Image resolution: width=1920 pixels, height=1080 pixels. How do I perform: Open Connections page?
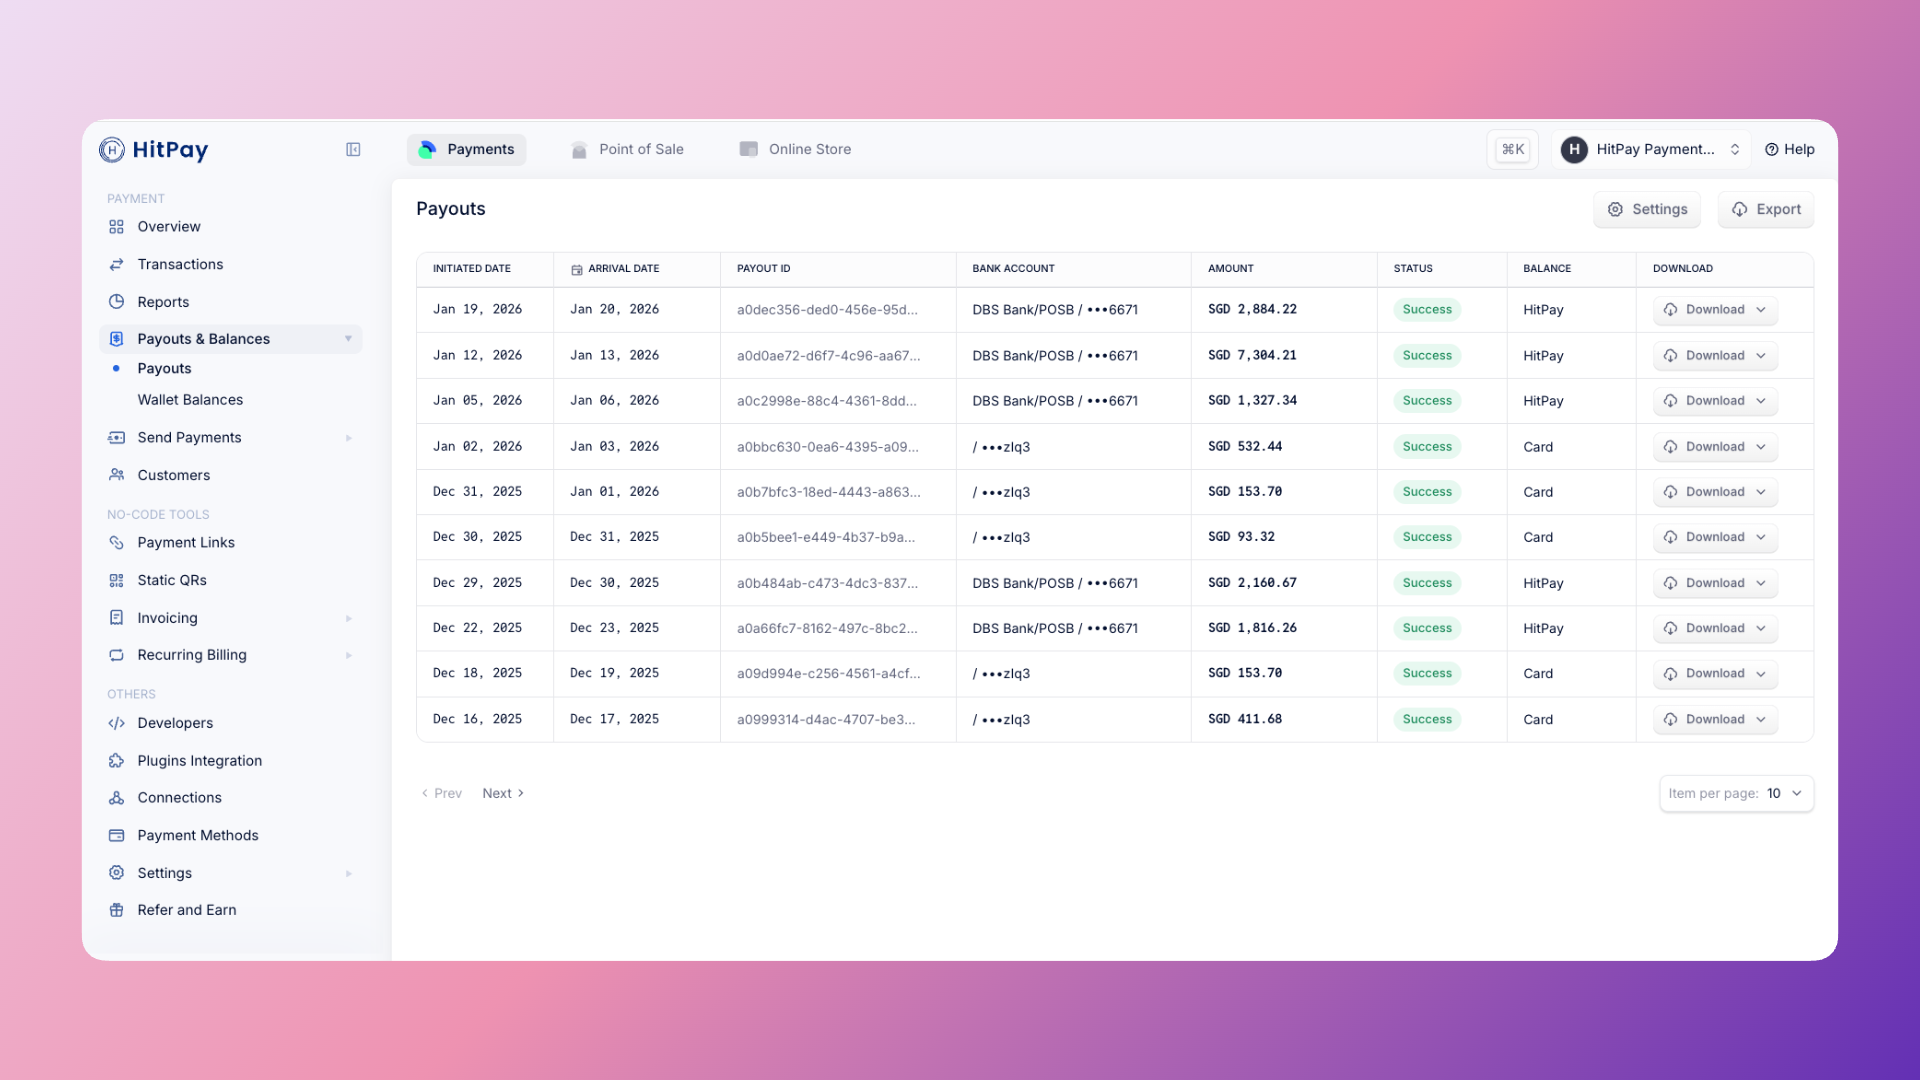click(x=179, y=798)
